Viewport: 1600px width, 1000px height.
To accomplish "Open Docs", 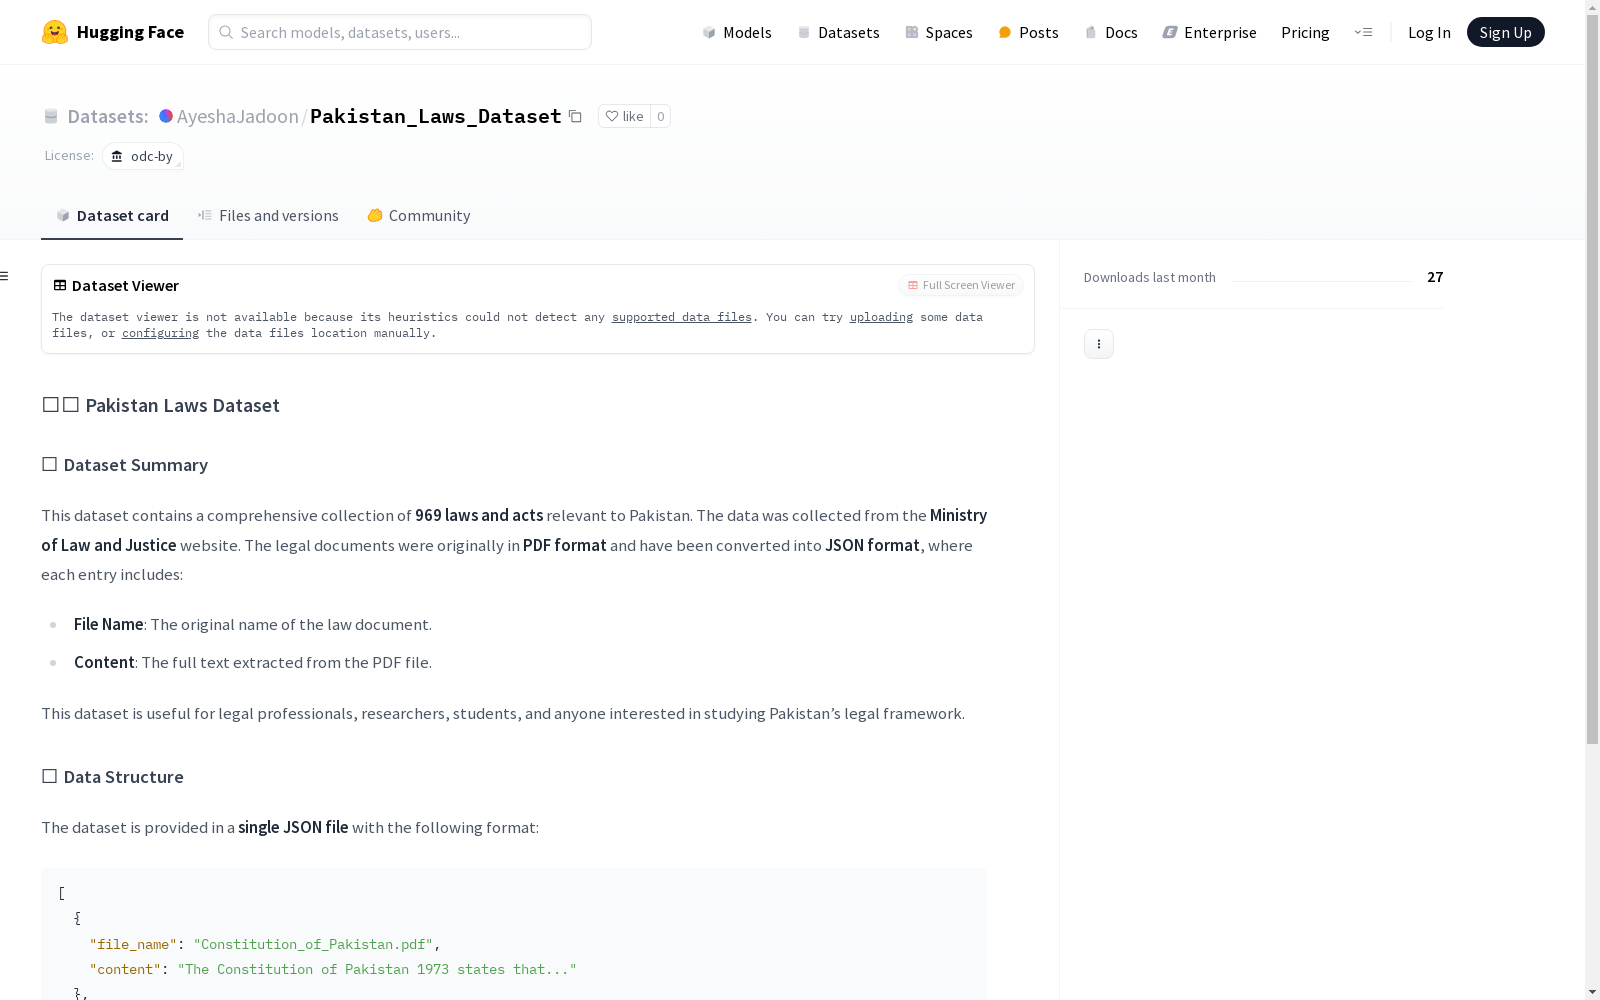I will (x=1111, y=32).
